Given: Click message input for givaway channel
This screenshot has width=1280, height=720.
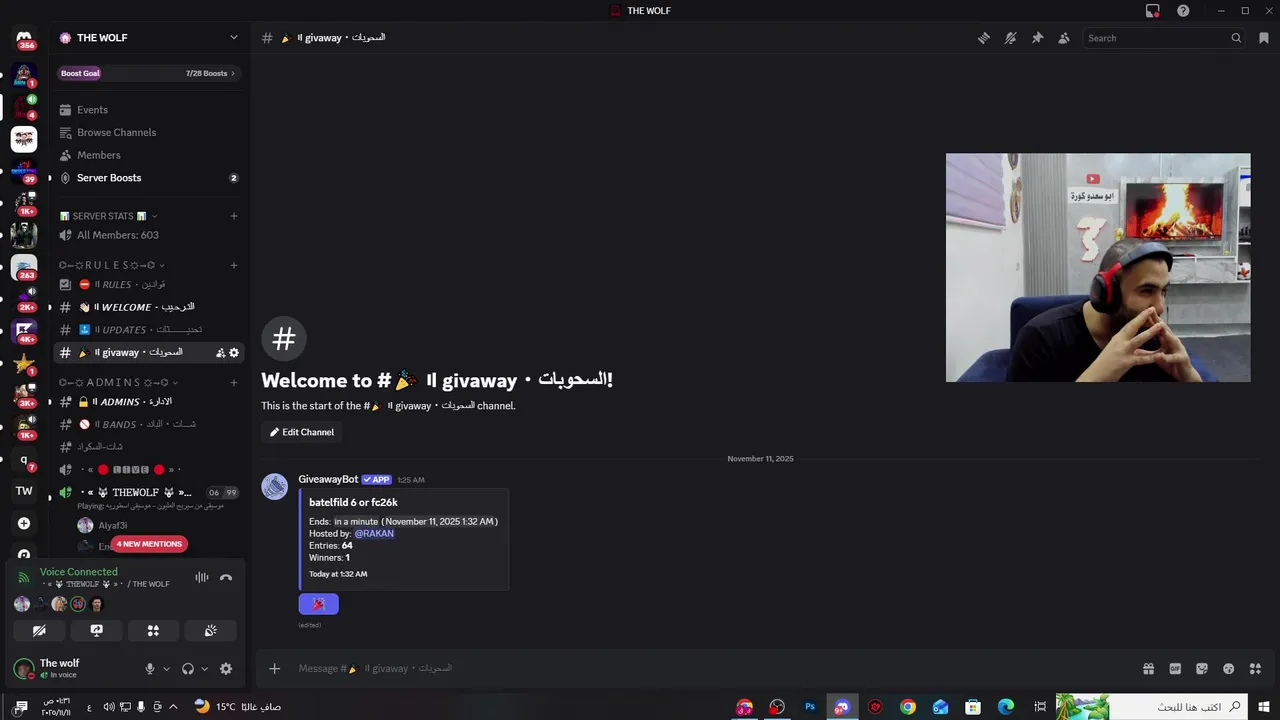Looking at the screenshot, I should [713, 668].
